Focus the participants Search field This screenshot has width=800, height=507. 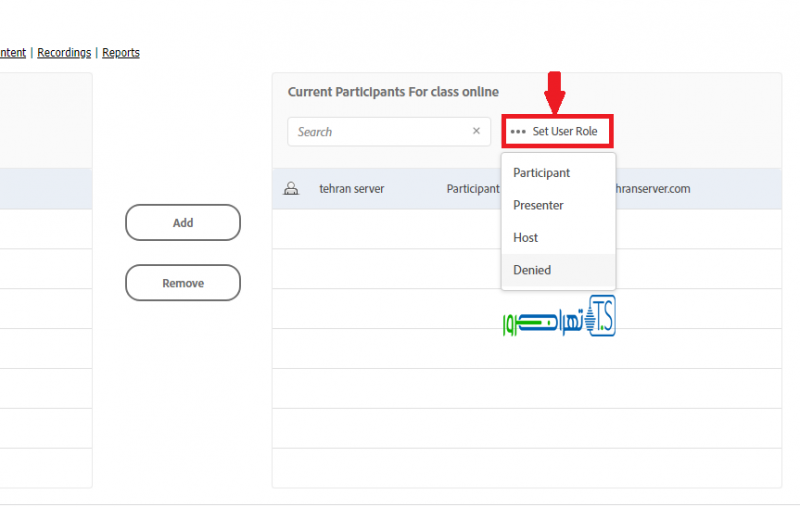pos(380,131)
